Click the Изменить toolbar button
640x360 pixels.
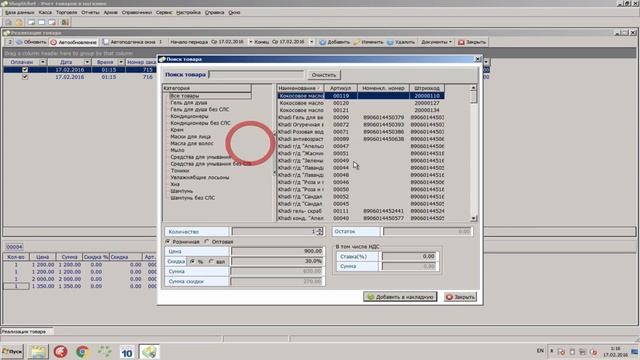click(x=368, y=42)
